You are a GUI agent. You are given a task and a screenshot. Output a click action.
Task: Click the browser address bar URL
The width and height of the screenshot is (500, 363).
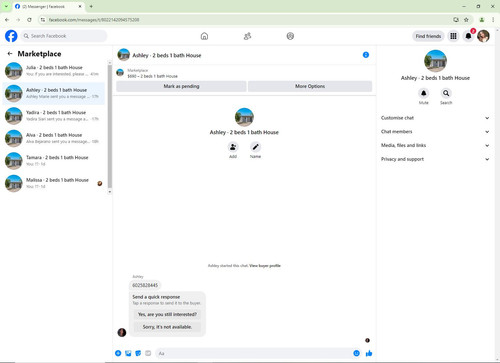(x=94, y=20)
